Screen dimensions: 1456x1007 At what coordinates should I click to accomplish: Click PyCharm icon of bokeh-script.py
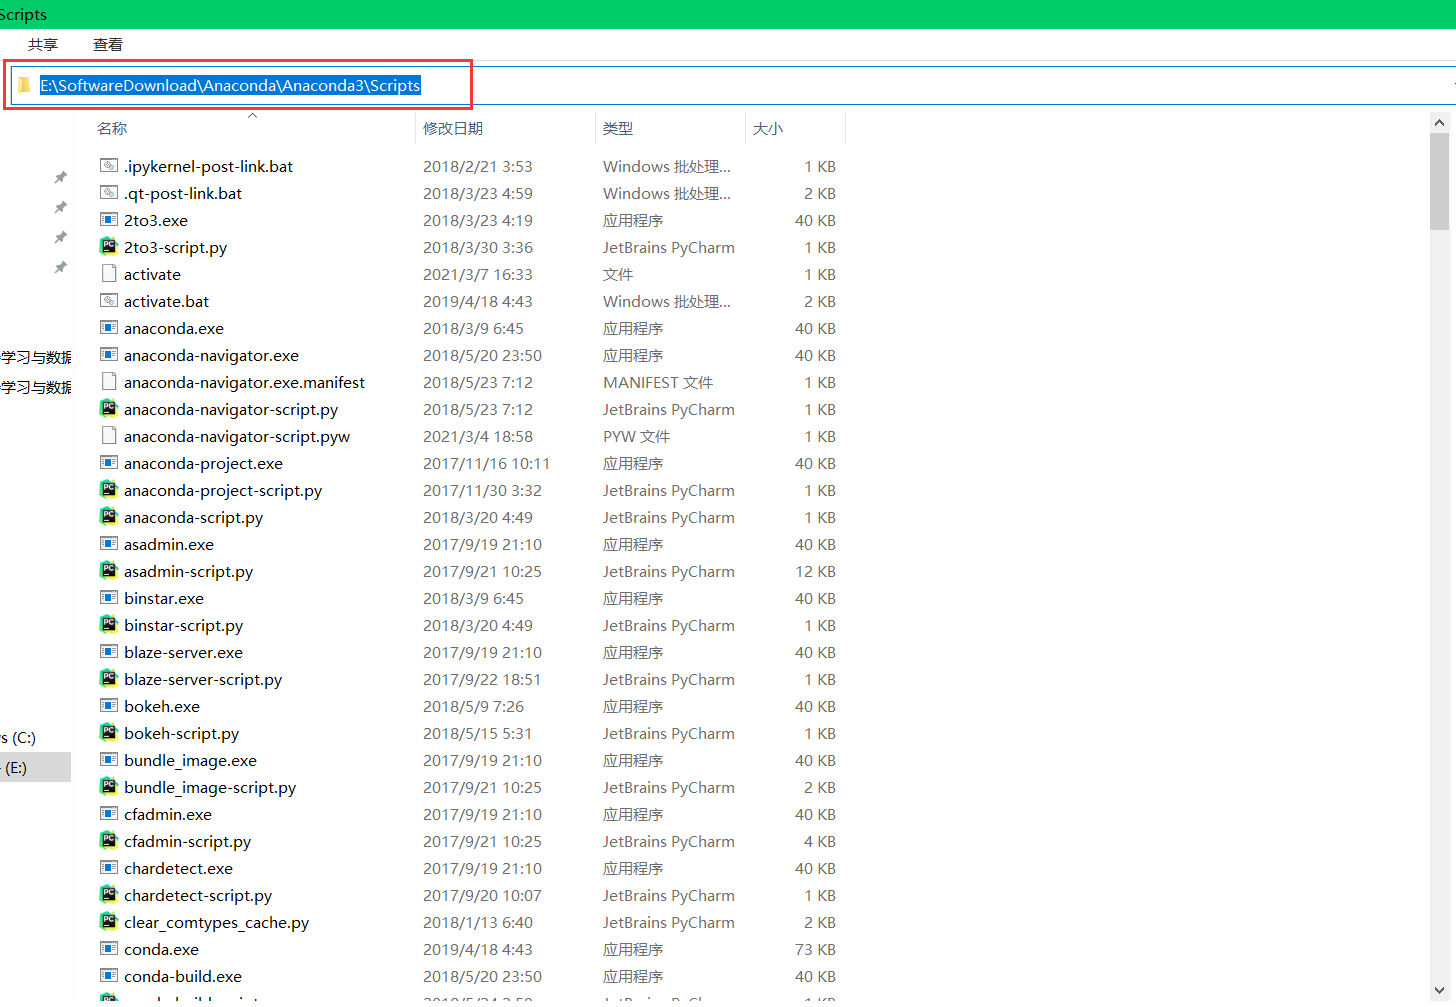pos(109,732)
